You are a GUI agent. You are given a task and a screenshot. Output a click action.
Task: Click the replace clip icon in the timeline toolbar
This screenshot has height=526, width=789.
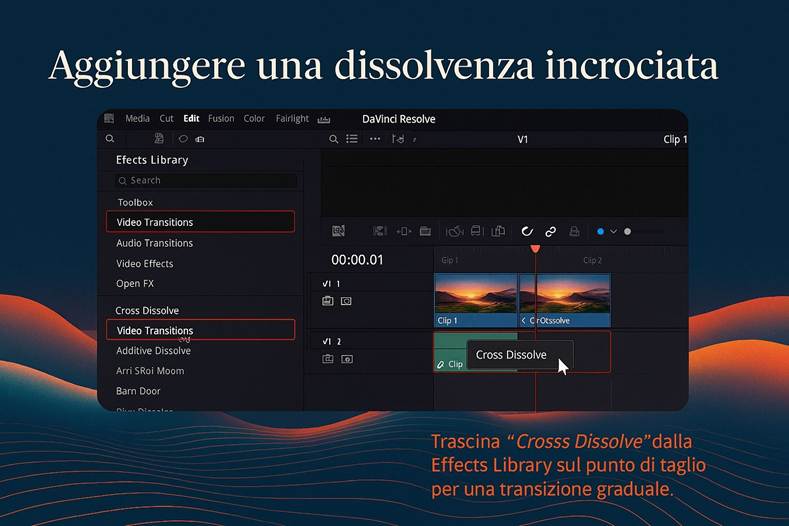476,231
